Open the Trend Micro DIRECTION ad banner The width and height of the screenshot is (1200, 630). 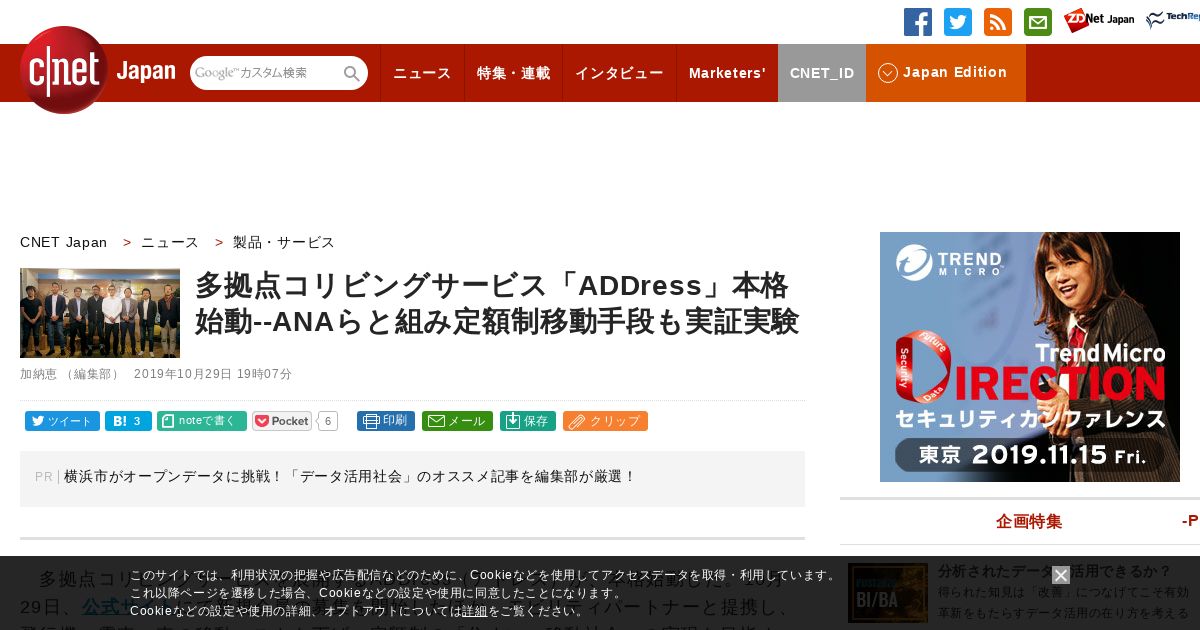pyautogui.click(x=1030, y=357)
